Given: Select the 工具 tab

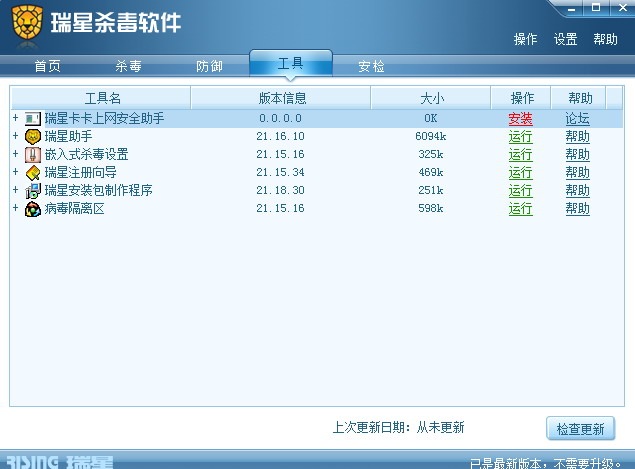Looking at the screenshot, I should coord(291,63).
